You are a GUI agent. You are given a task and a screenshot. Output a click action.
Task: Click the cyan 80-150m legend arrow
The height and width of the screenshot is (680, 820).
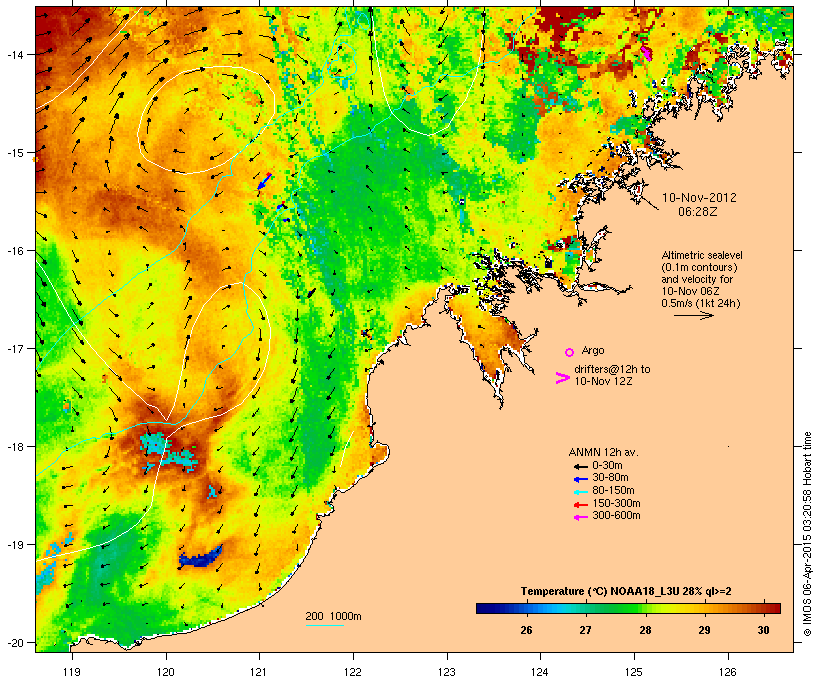[x=581, y=492]
